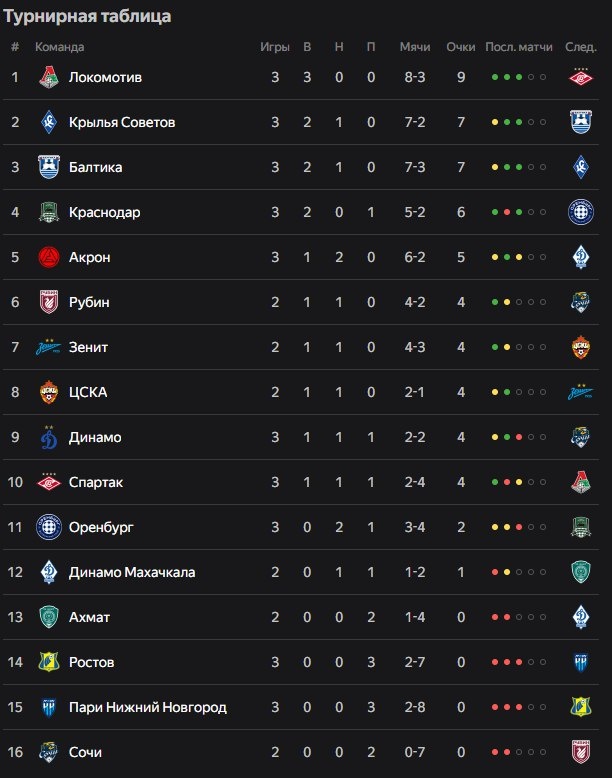The width and height of the screenshot is (612, 778).
Task: Open Пари Нижний Новгород team link
Action: pos(147,707)
